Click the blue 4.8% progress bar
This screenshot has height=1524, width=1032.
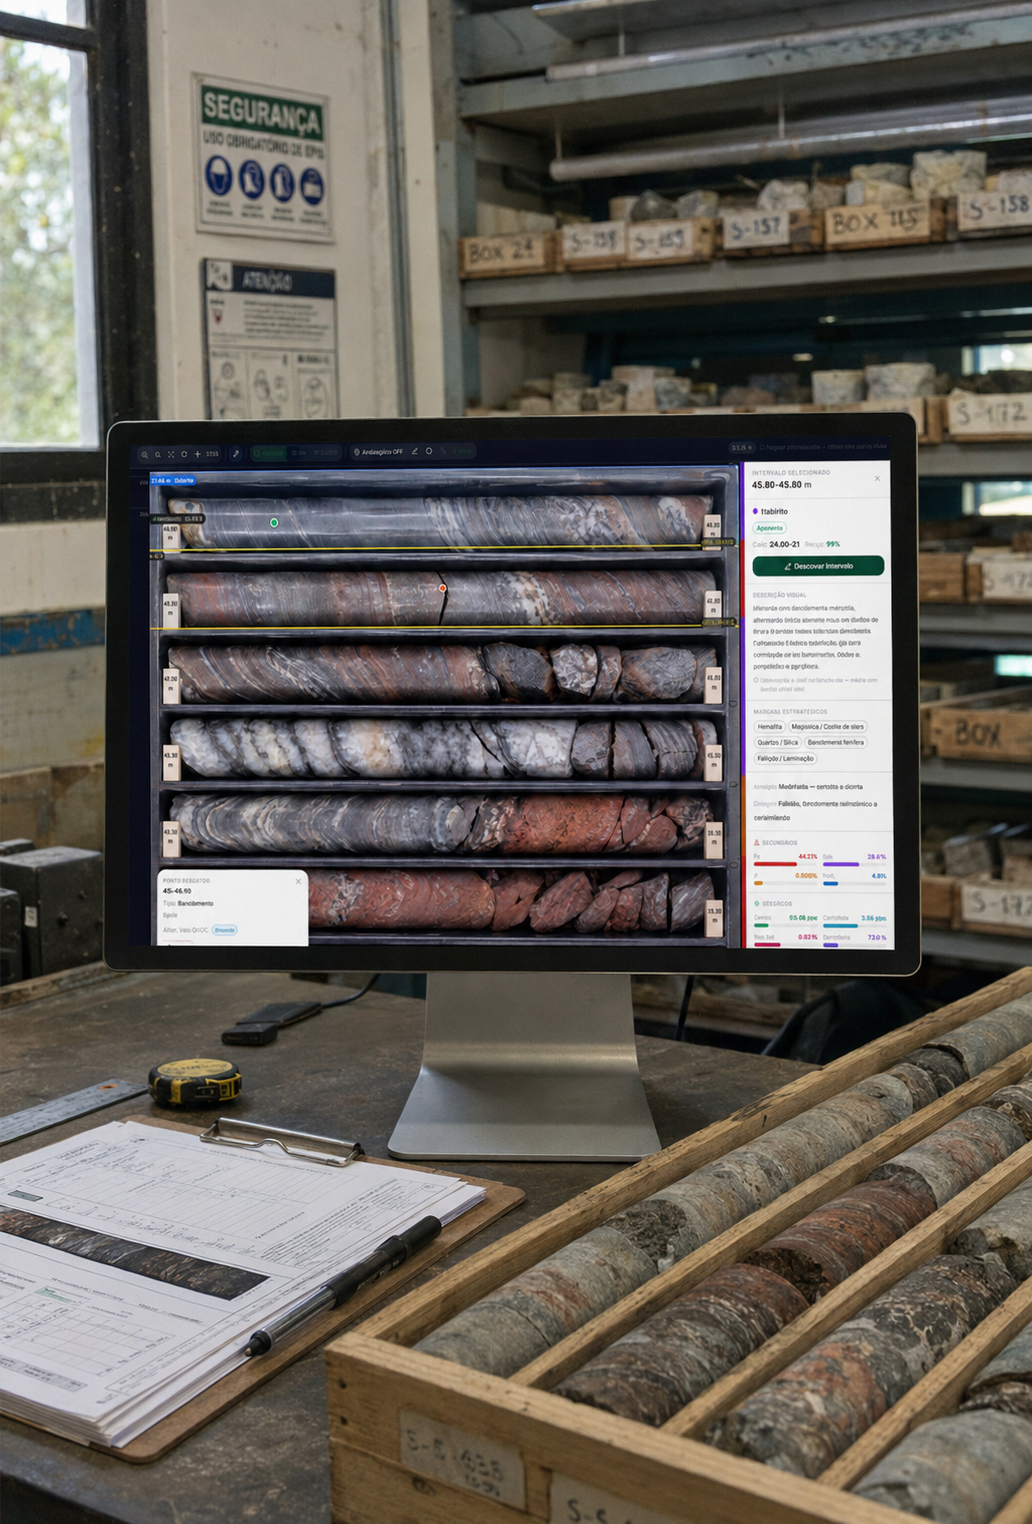[831, 883]
